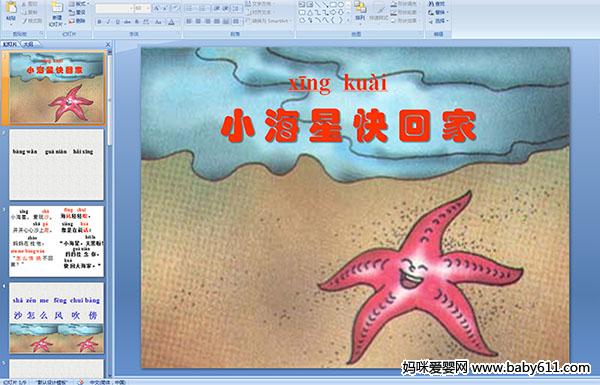Click the Find icon in editing group
The height and width of the screenshot is (385, 600).
click(x=437, y=4)
